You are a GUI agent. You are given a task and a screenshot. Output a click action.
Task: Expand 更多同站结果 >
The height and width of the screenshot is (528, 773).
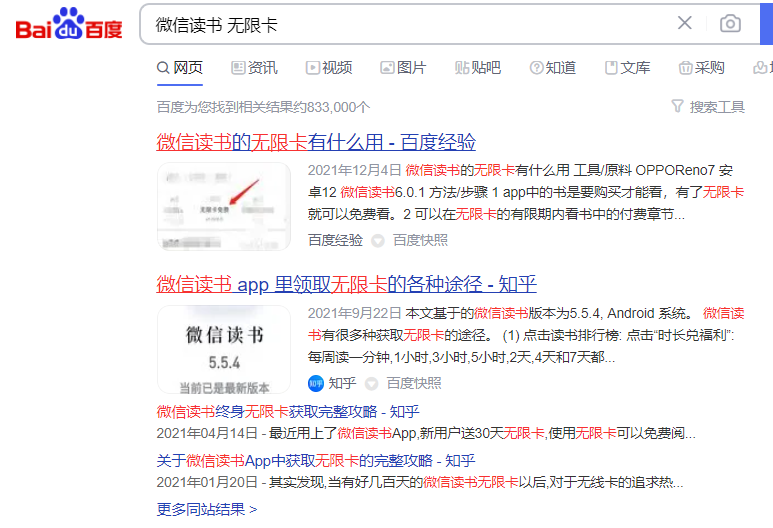point(207,509)
